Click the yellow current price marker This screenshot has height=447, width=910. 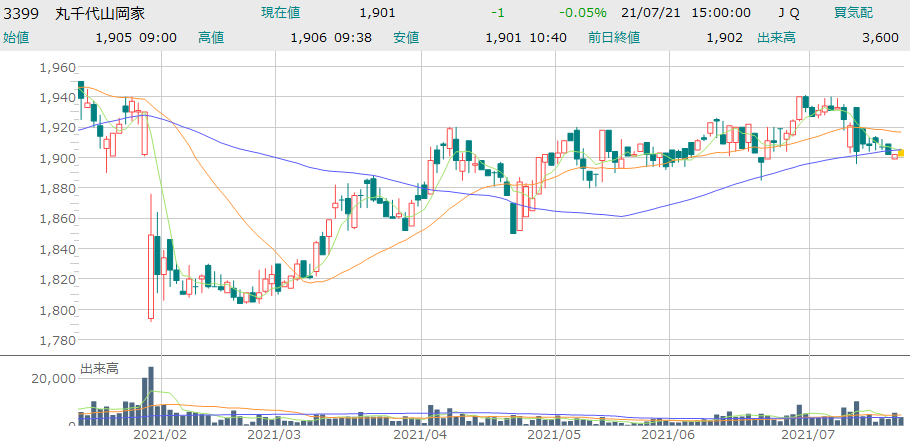pyautogui.click(x=901, y=153)
